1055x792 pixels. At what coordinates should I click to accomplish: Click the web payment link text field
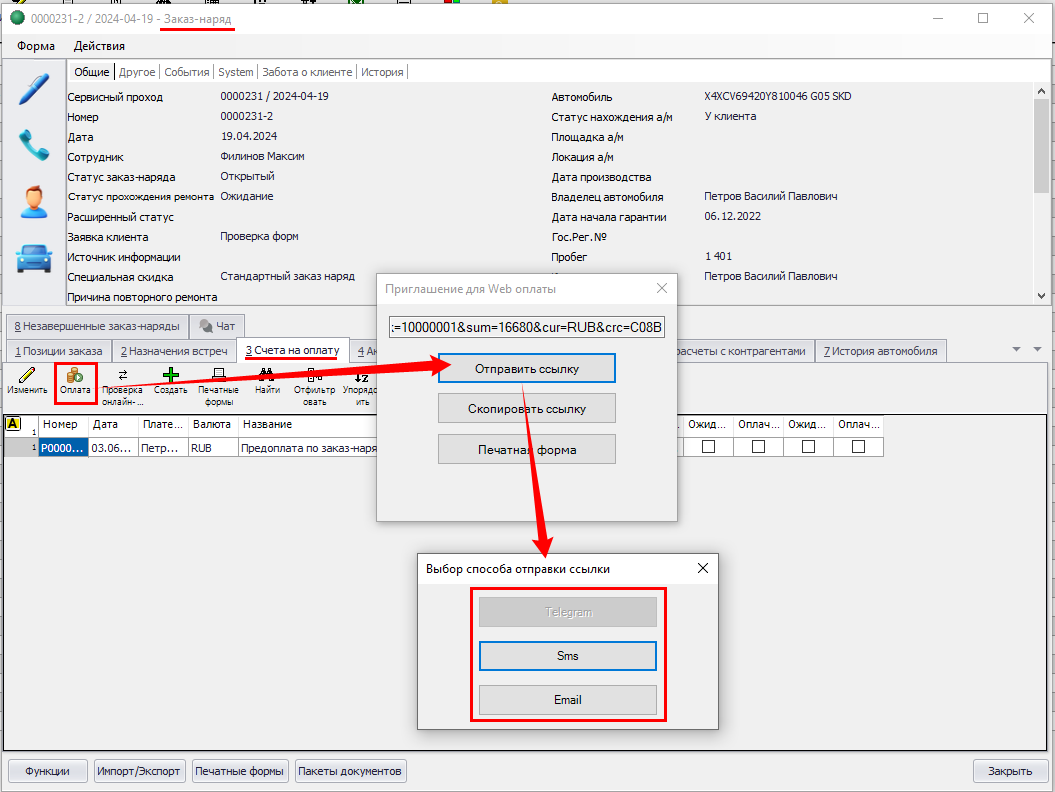pos(526,326)
